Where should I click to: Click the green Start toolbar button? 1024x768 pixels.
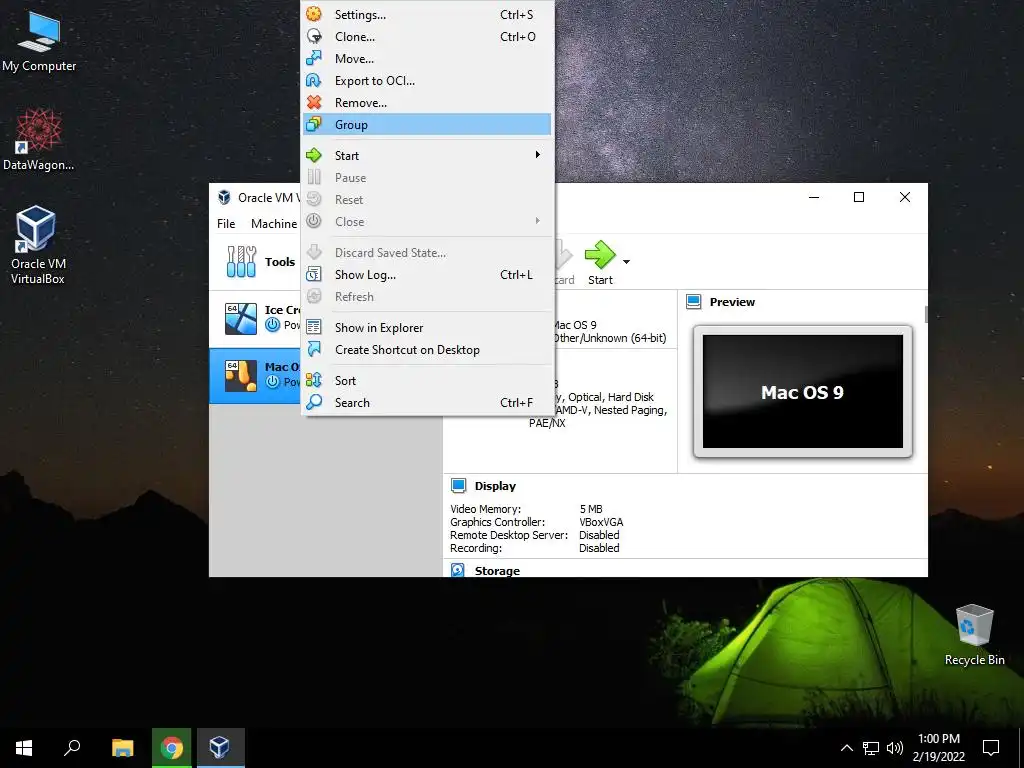click(x=600, y=263)
